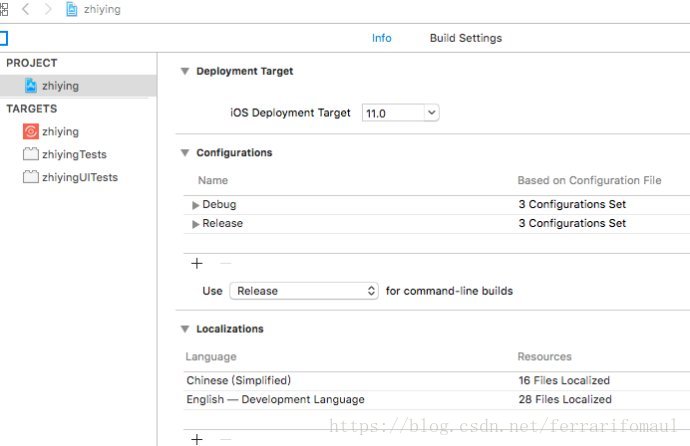Viewport: 690px width, 446px height.
Task: Click the Name column header
Action: 213,180
